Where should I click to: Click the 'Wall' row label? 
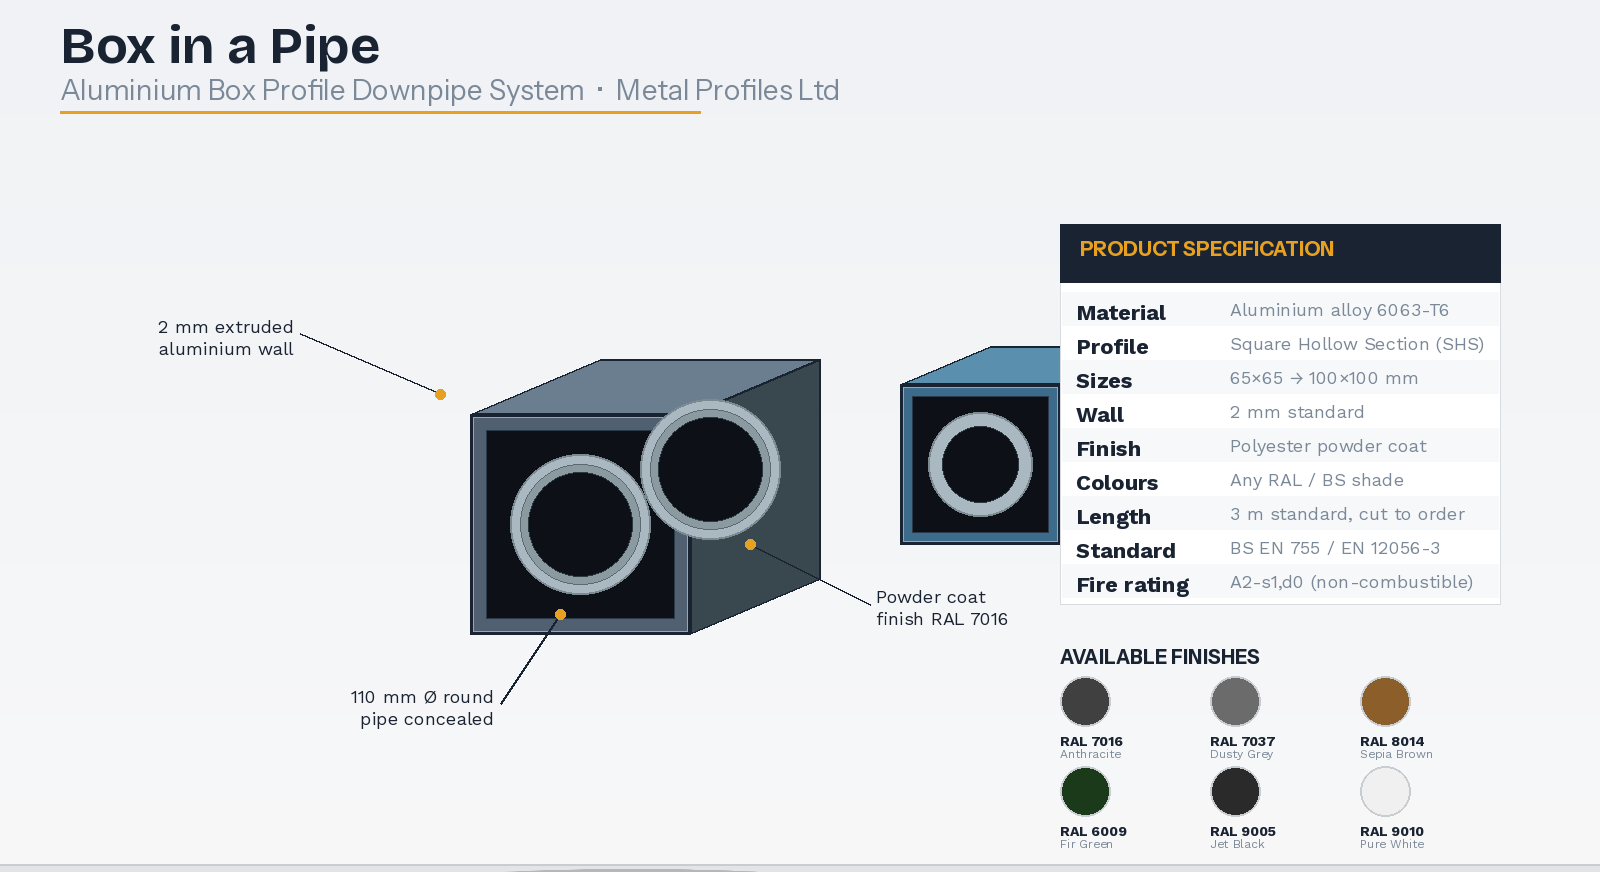(1100, 415)
